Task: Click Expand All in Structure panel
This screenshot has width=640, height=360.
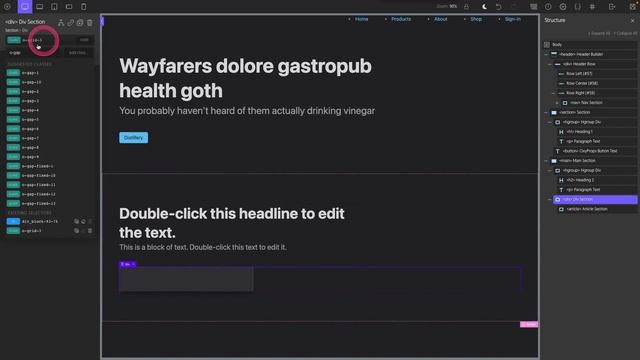Action: pyautogui.click(x=599, y=33)
